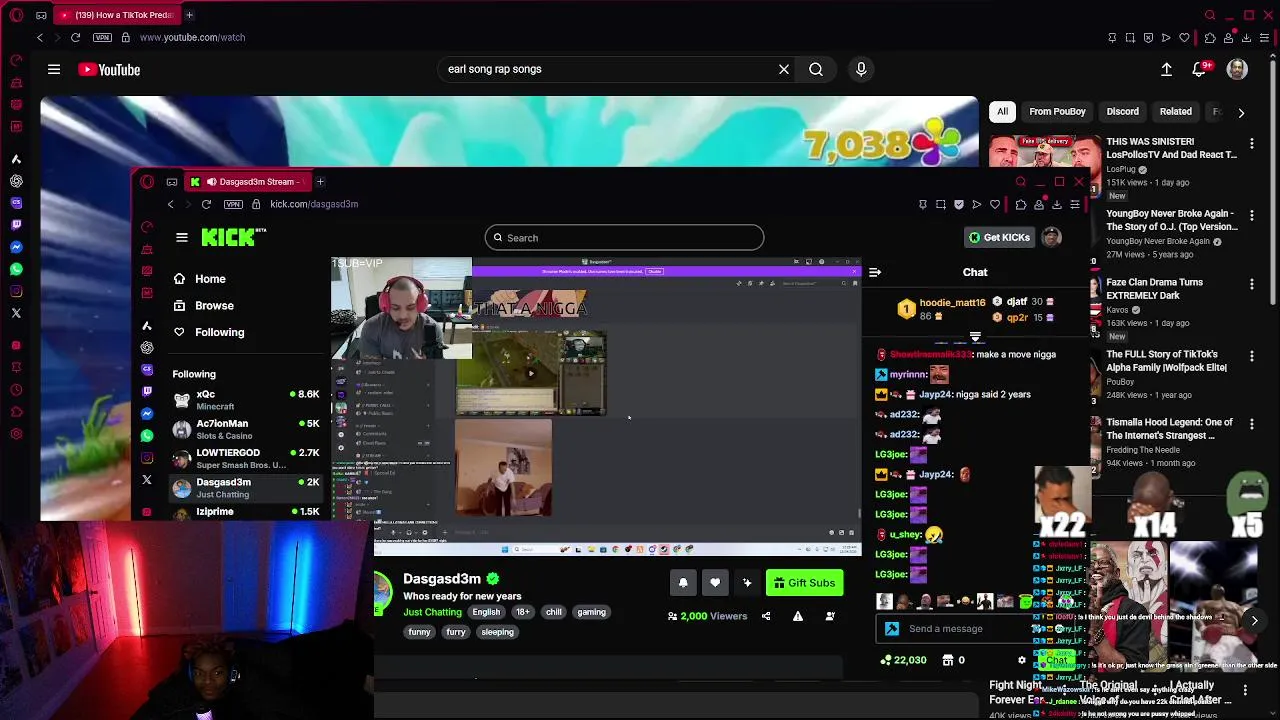Open LOWTIERGOD channel in Following list

point(246,458)
